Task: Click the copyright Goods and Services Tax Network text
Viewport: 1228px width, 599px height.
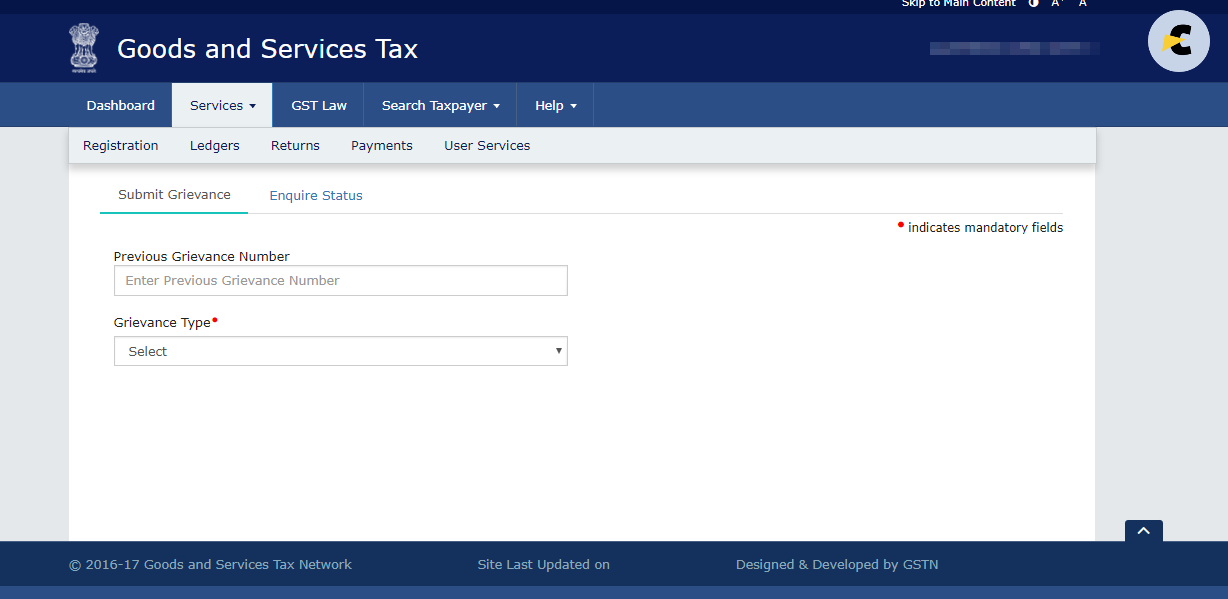Action: pyautogui.click(x=210, y=565)
